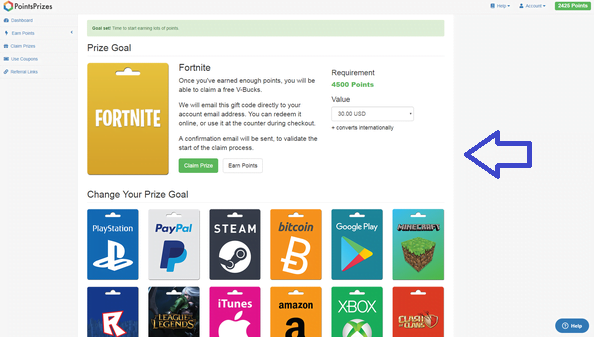
Task: Select the PlayStation gift card
Action: coord(113,245)
